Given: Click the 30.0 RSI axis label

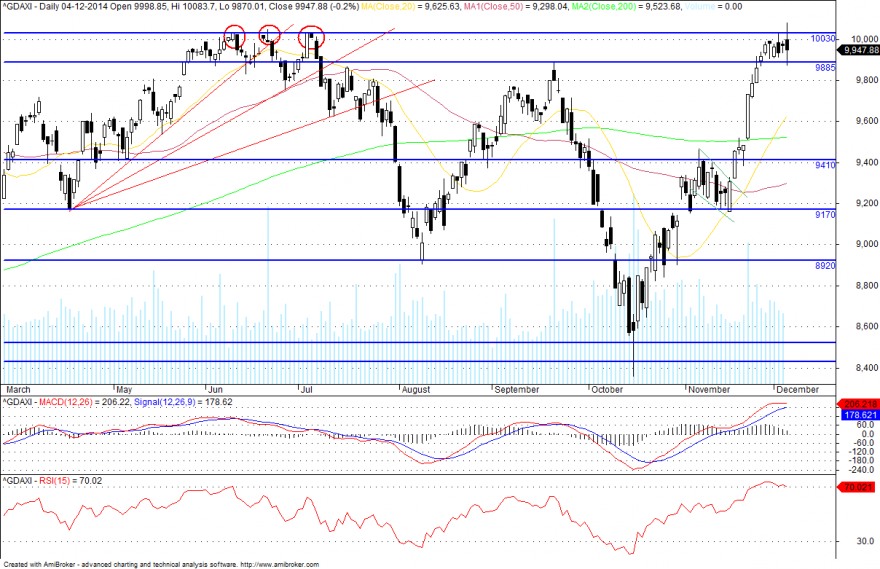Looking at the screenshot, I should point(867,541).
